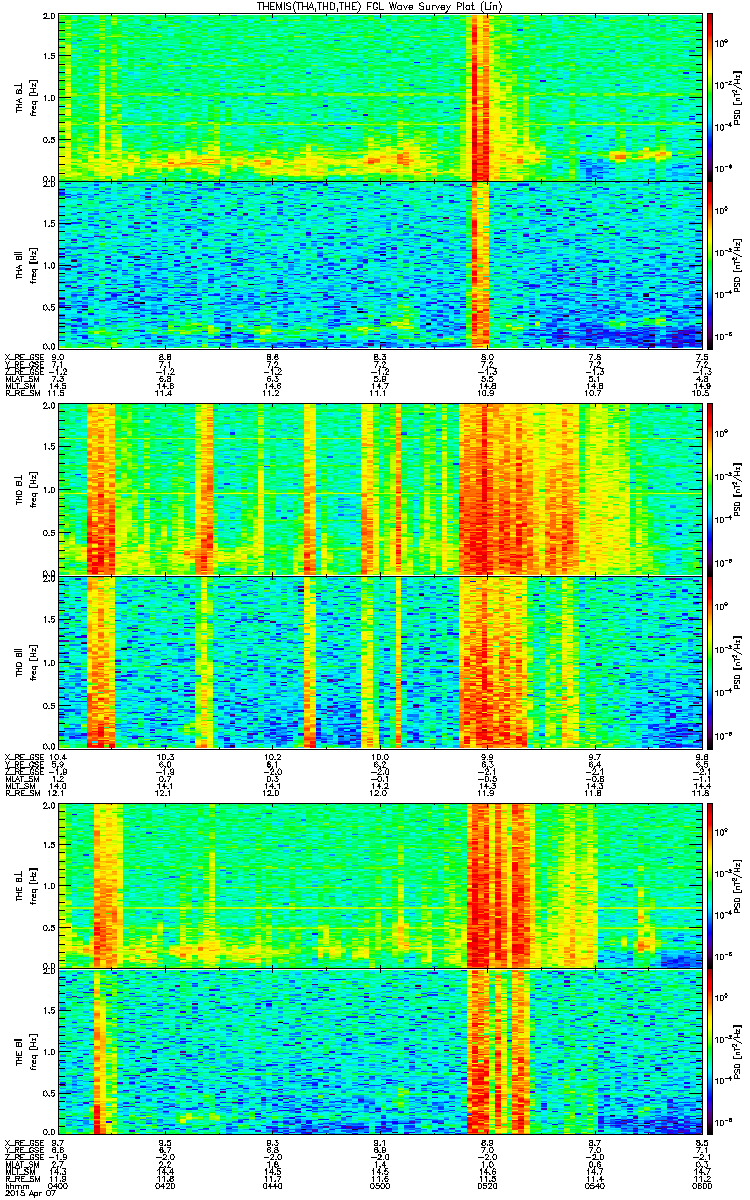750x1200 pixels.
Task: Click the first red burst in THD B⊥ after 0400
Action: click(101, 490)
